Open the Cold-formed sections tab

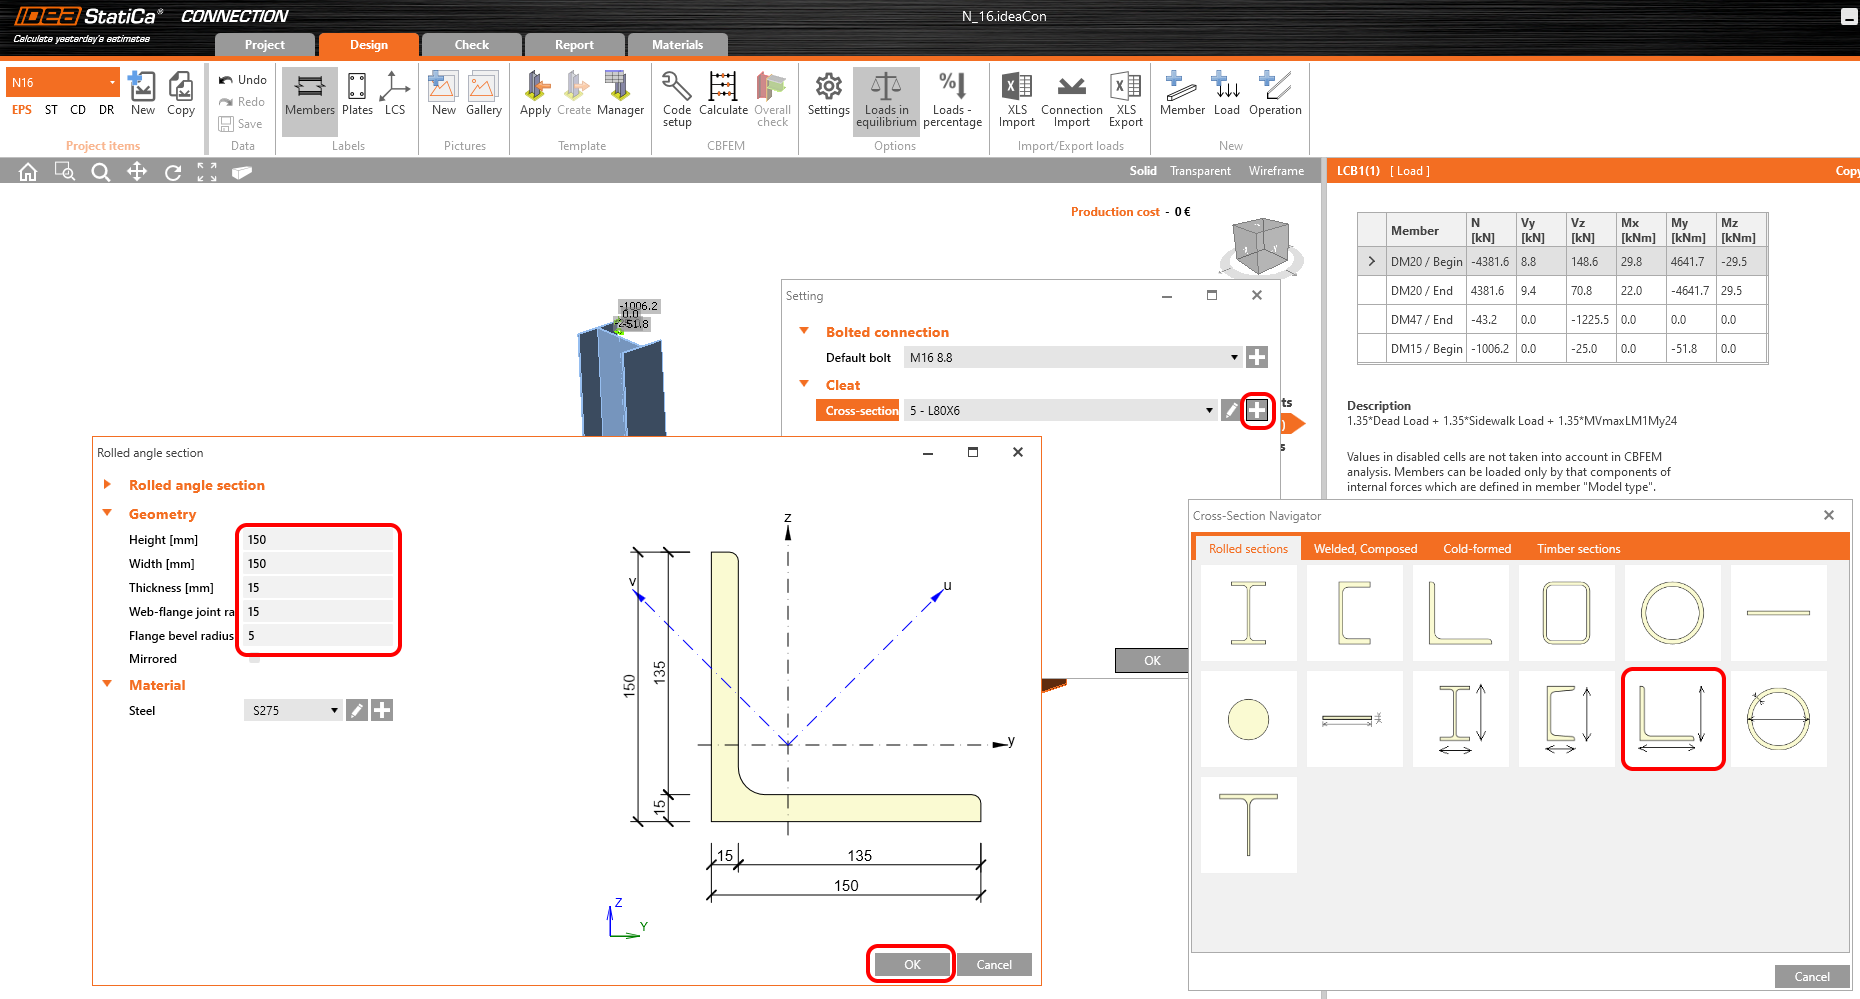point(1476,549)
